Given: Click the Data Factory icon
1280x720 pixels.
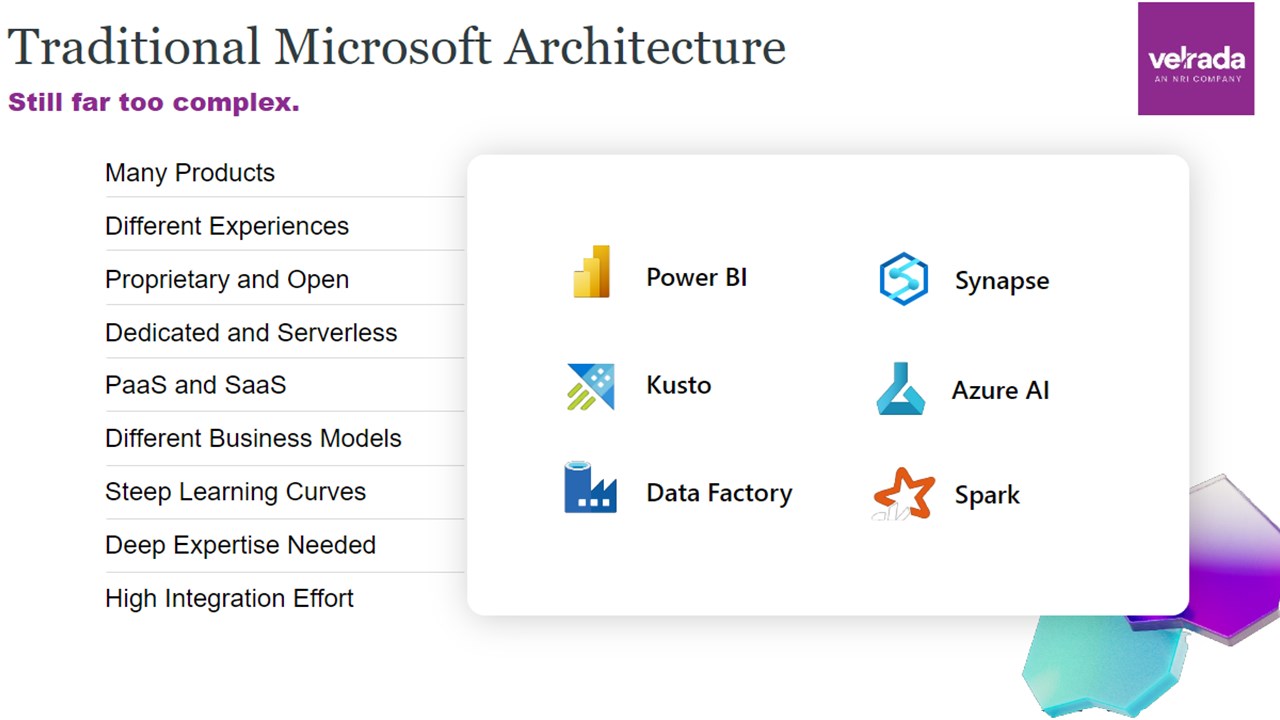Looking at the screenshot, I should pos(590,488).
